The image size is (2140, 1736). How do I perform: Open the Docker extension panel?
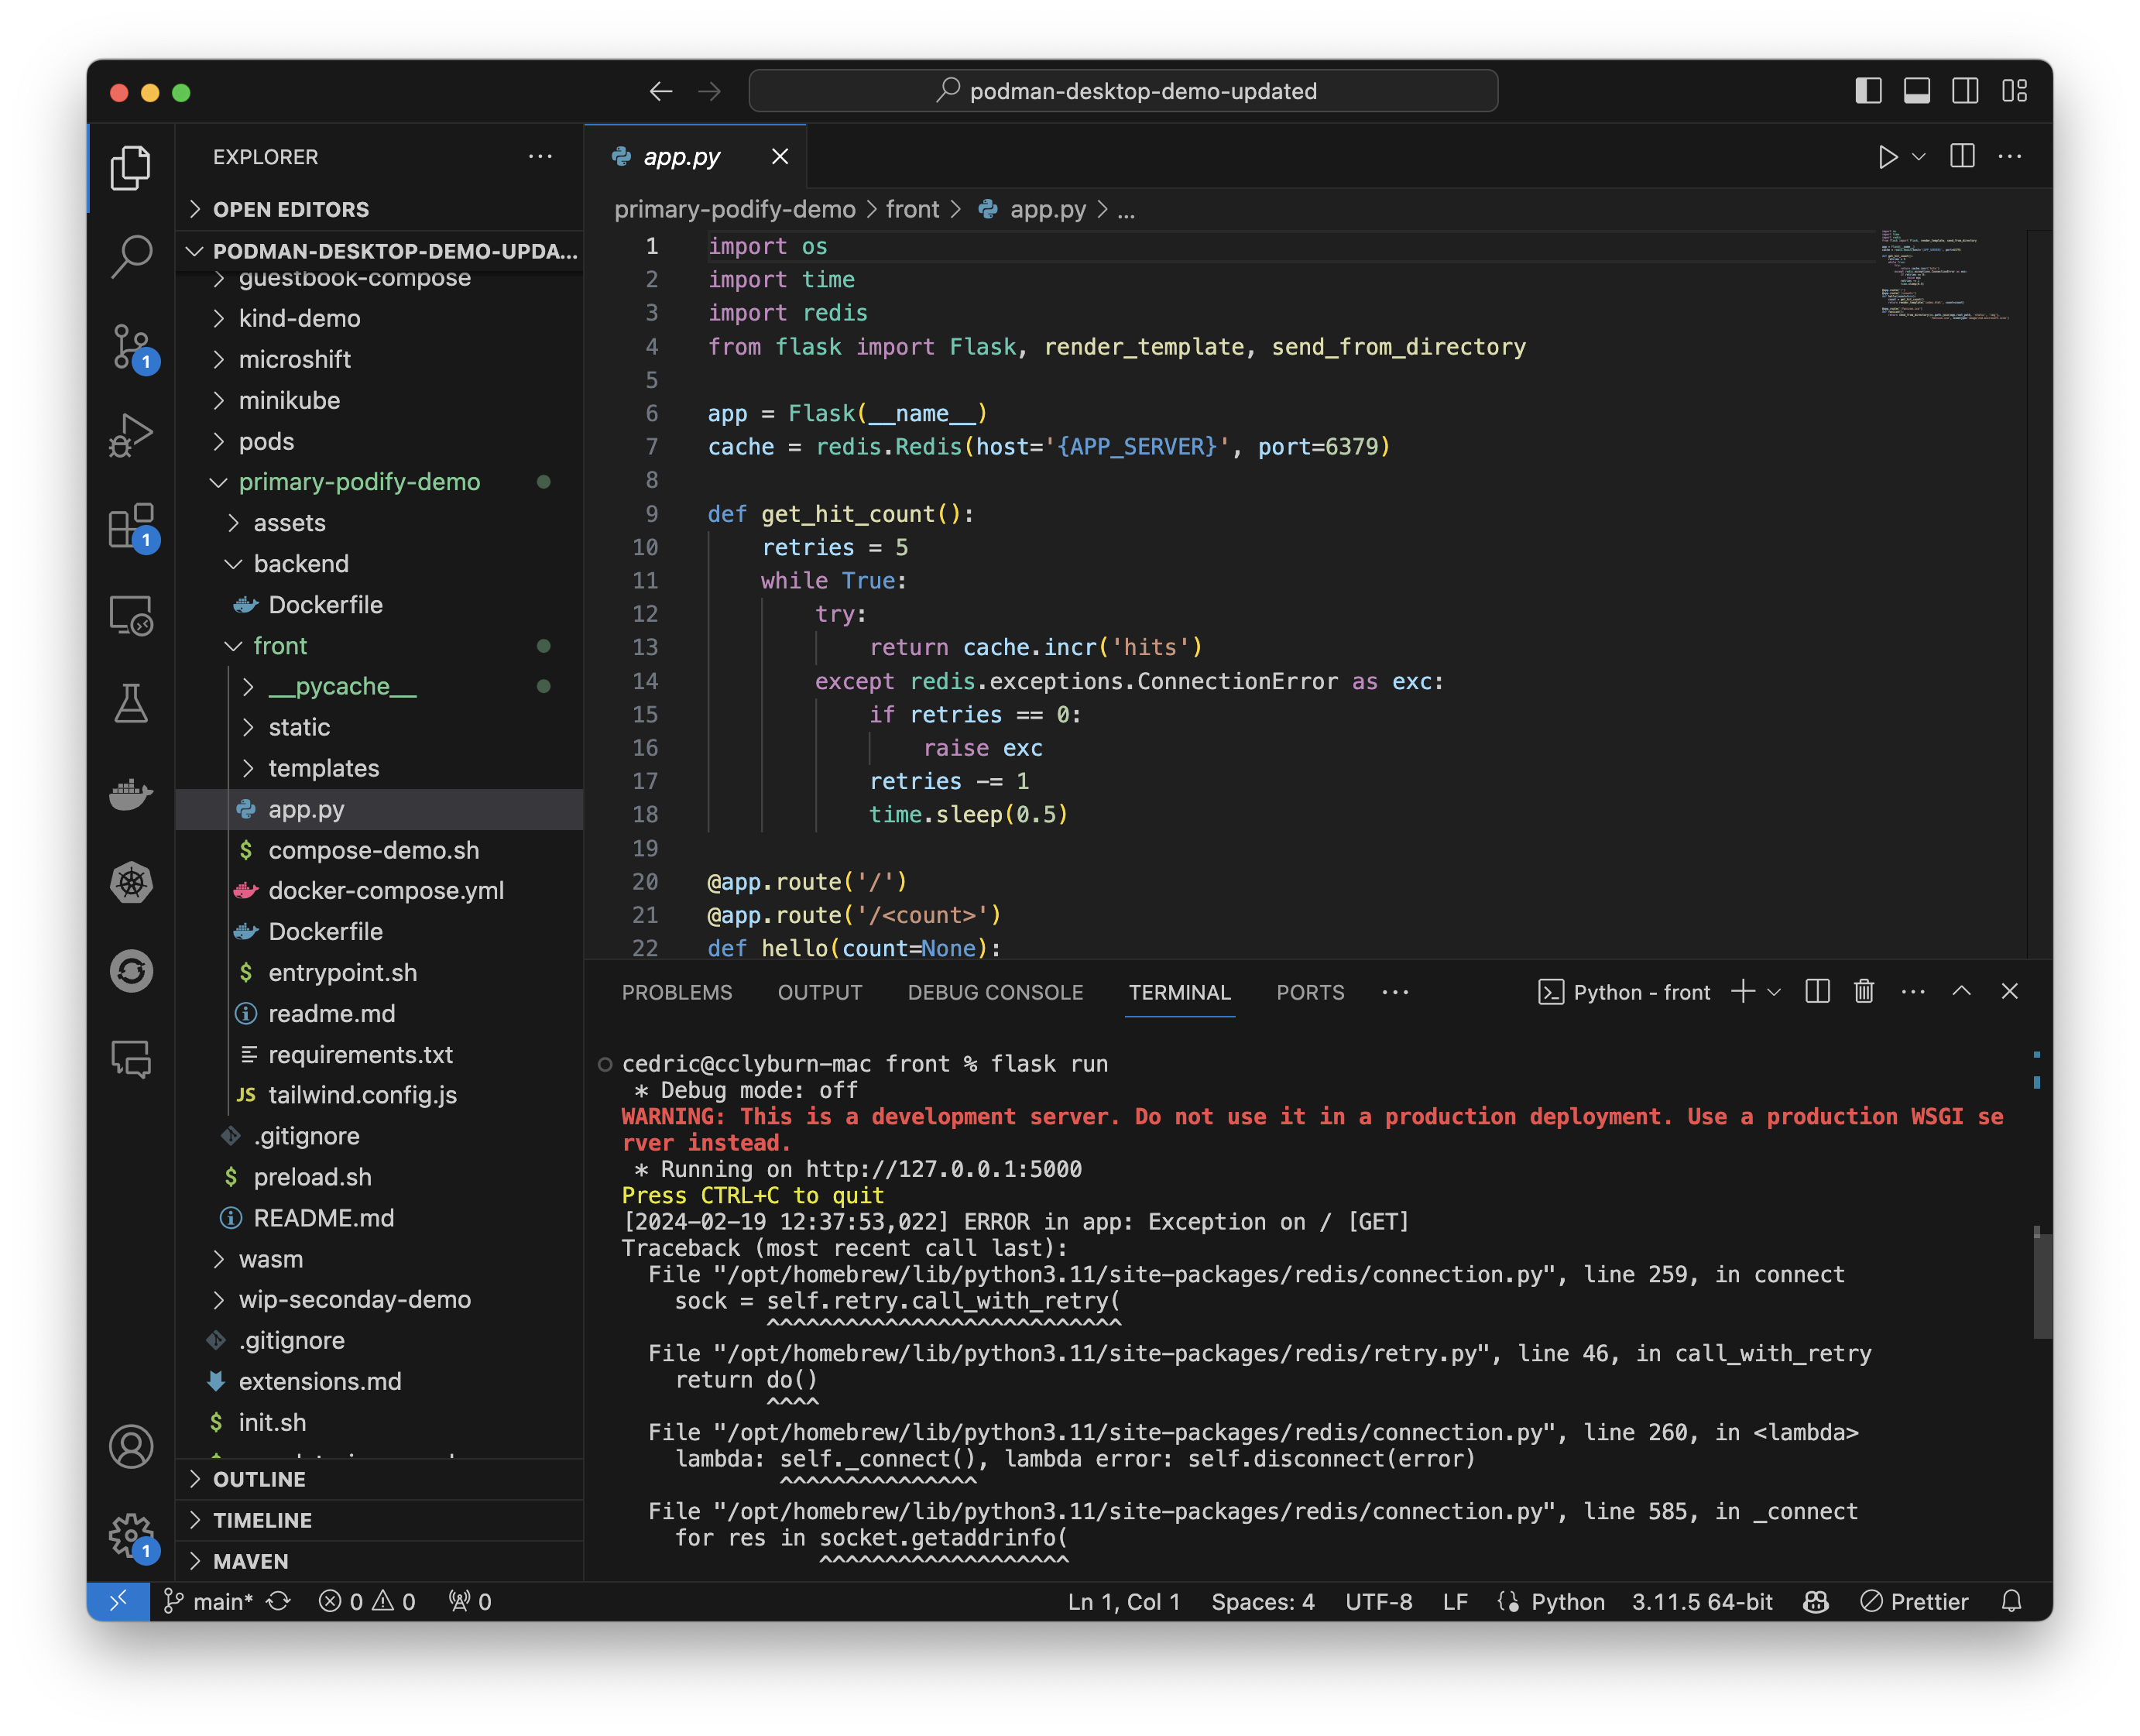[131, 793]
